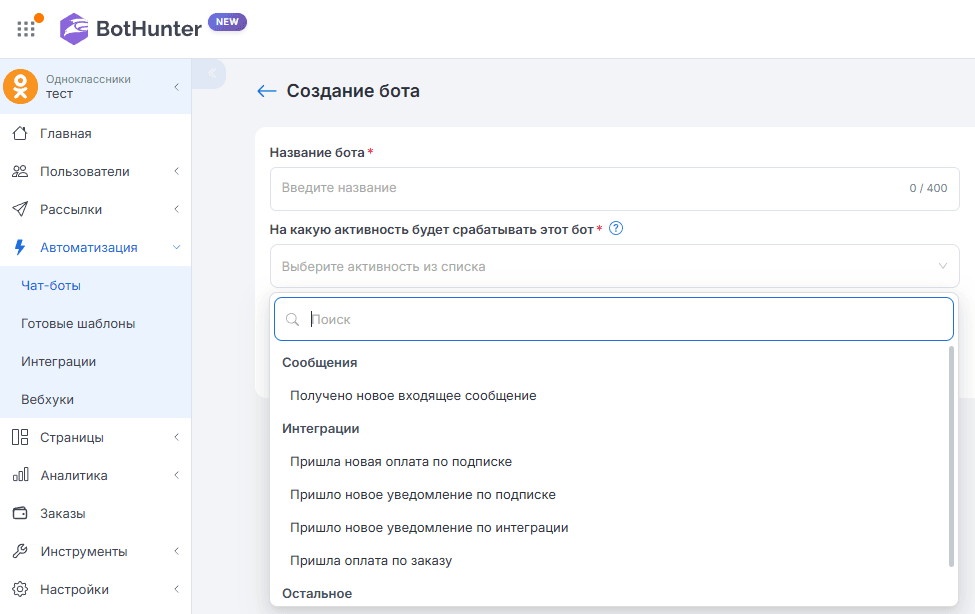Click the bar chart icon beside Аналитика
This screenshot has height=614, width=975.
[21, 475]
